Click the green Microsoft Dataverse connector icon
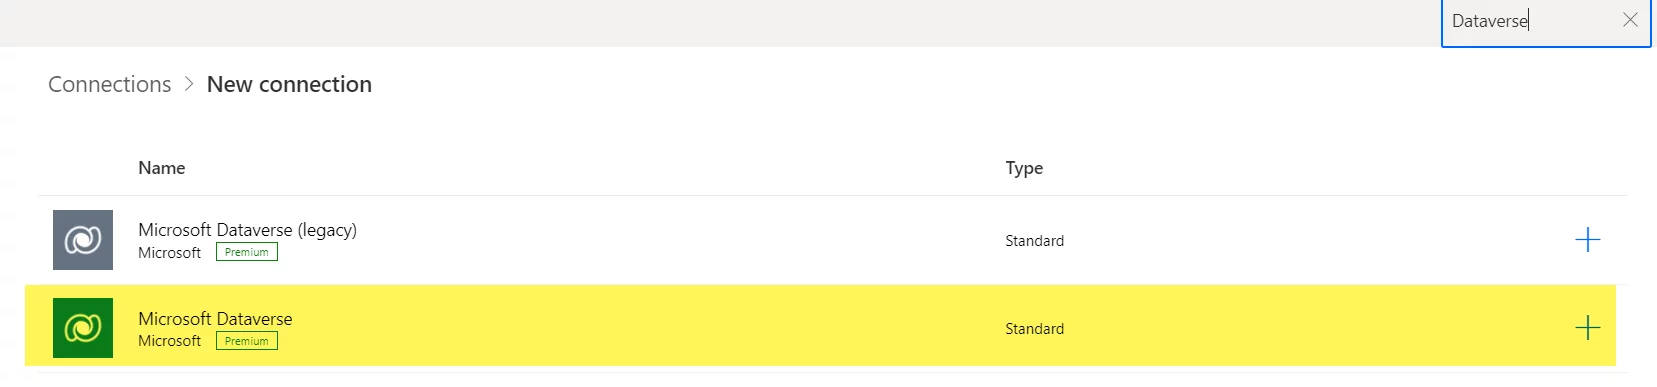Viewport: 1657px width, 387px height. pos(83,328)
